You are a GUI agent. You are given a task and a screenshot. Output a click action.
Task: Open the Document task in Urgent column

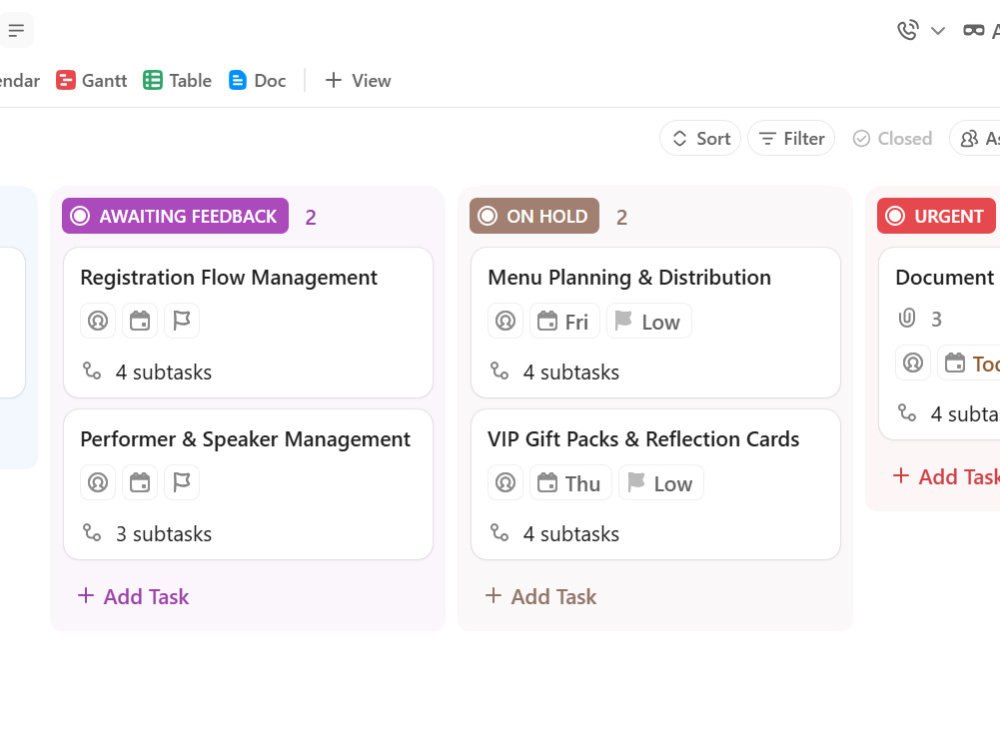[x=946, y=277]
